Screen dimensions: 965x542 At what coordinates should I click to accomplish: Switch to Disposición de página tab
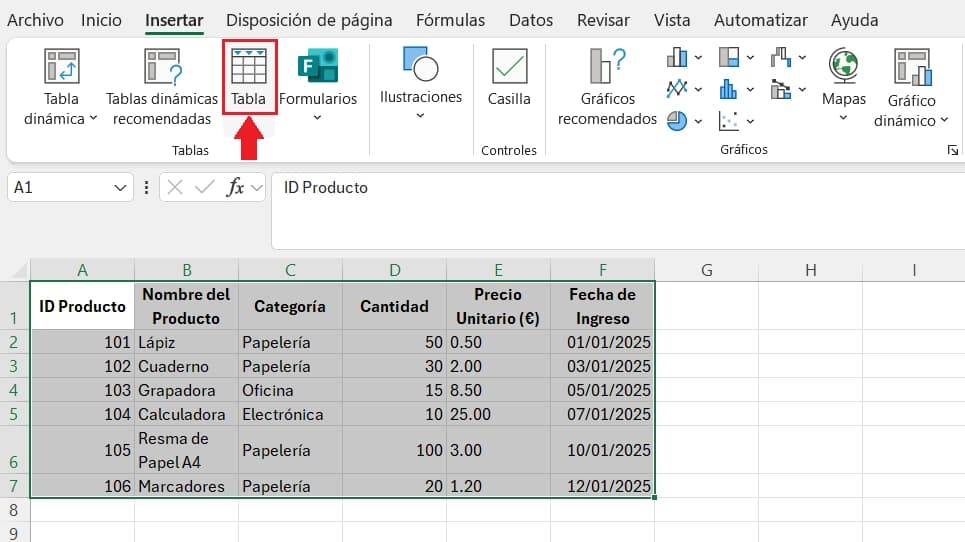pos(309,20)
